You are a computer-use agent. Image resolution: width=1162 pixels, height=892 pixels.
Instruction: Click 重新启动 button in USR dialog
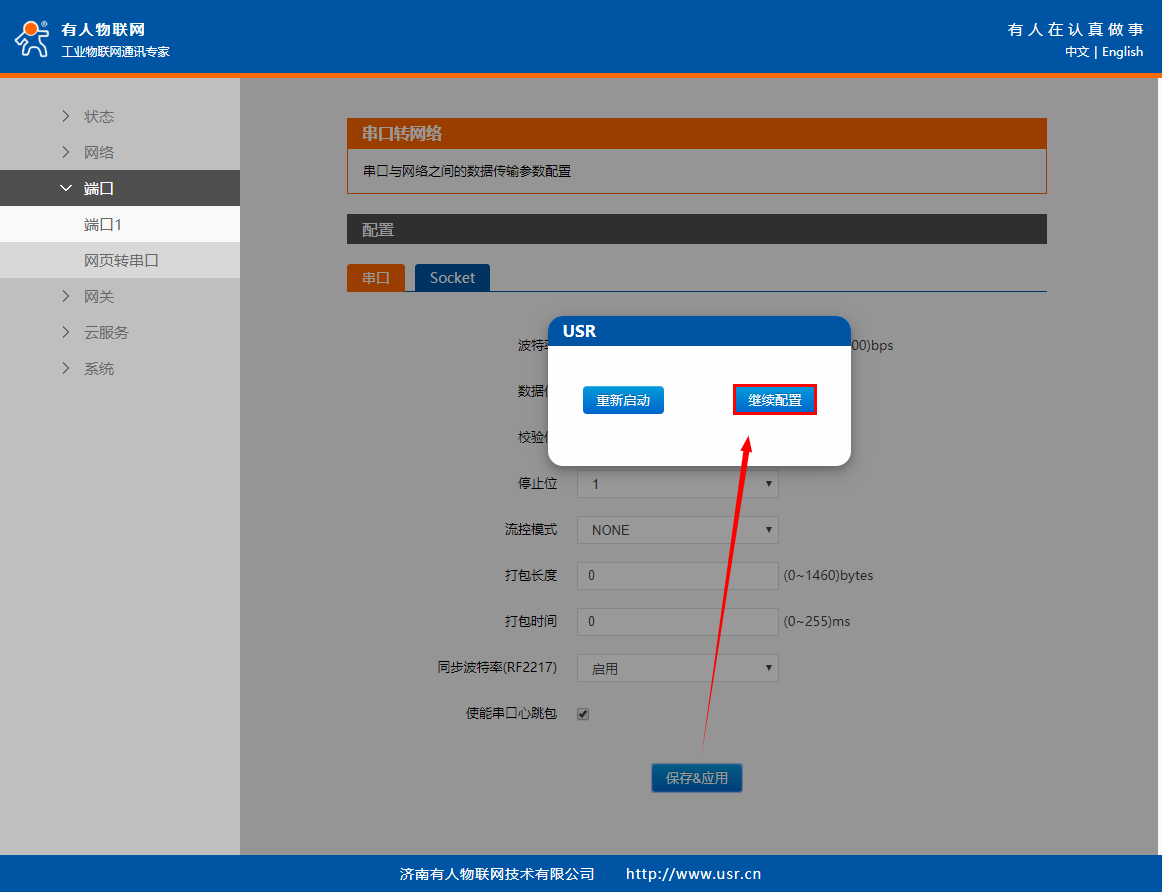(623, 400)
